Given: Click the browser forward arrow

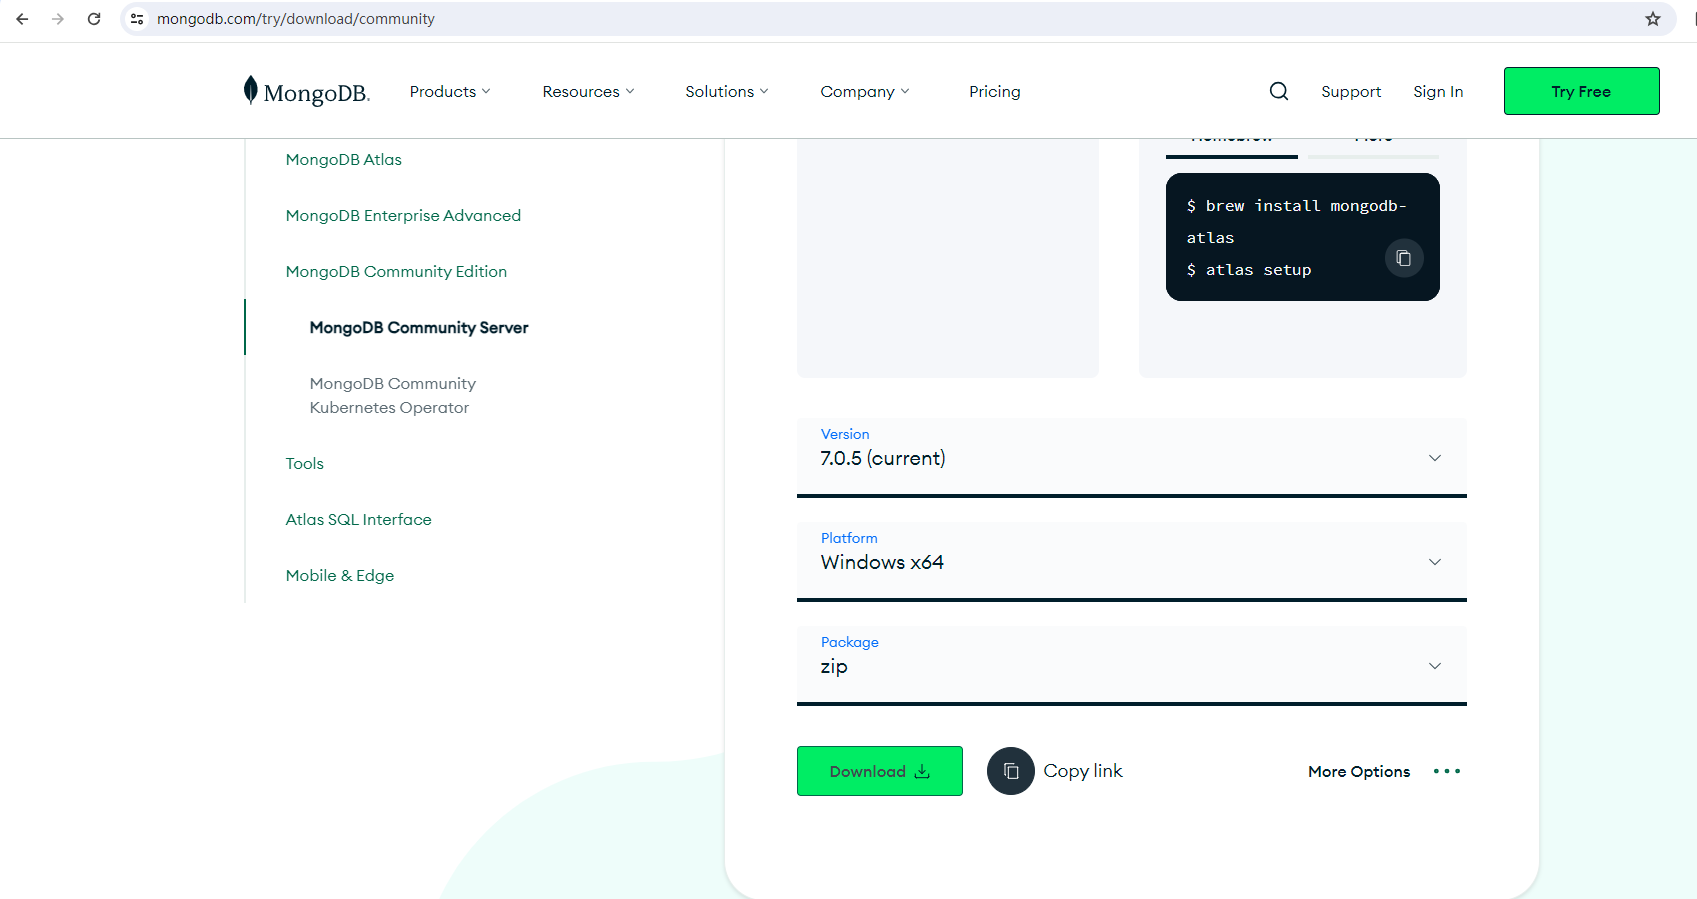Looking at the screenshot, I should coord(58,19).
